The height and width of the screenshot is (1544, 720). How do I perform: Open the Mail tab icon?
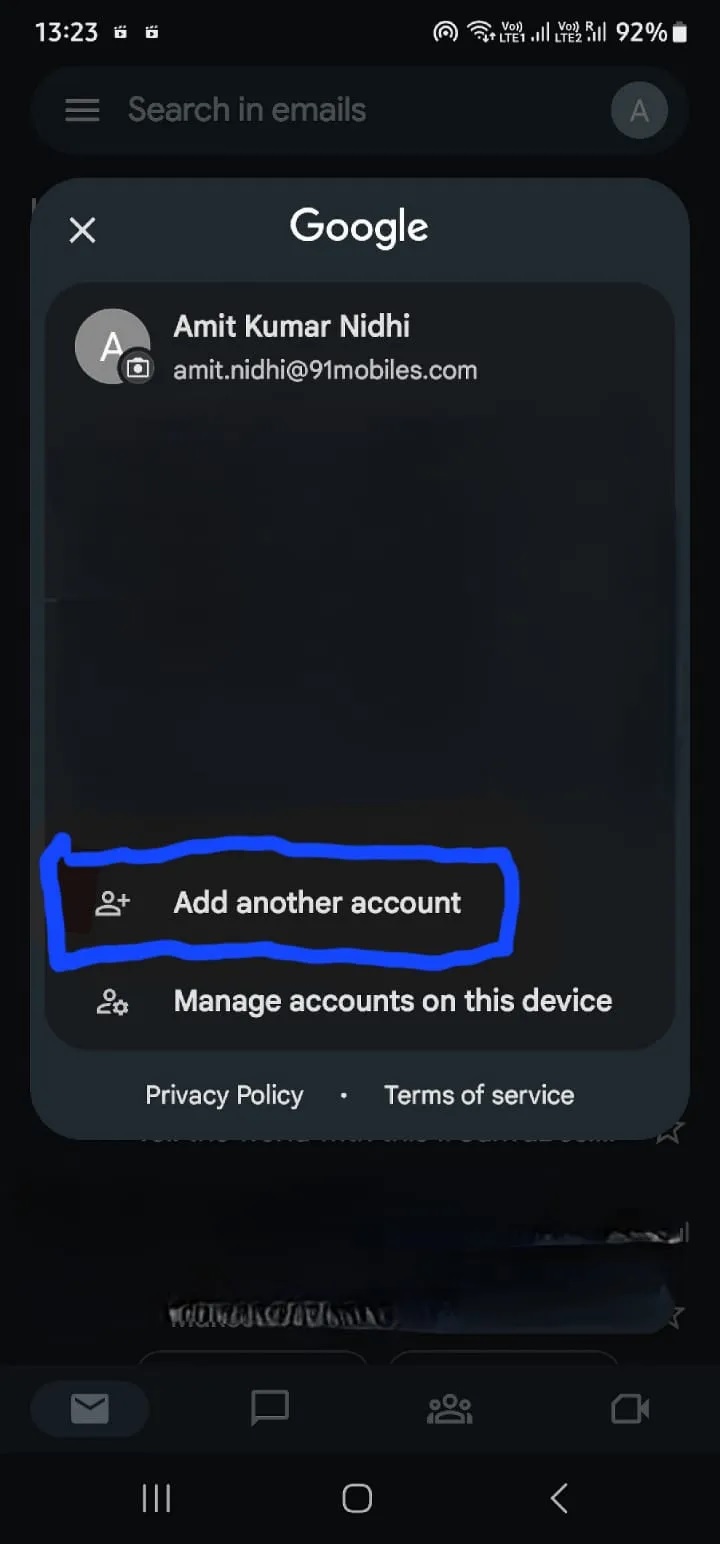click(x=90, y=1409)
